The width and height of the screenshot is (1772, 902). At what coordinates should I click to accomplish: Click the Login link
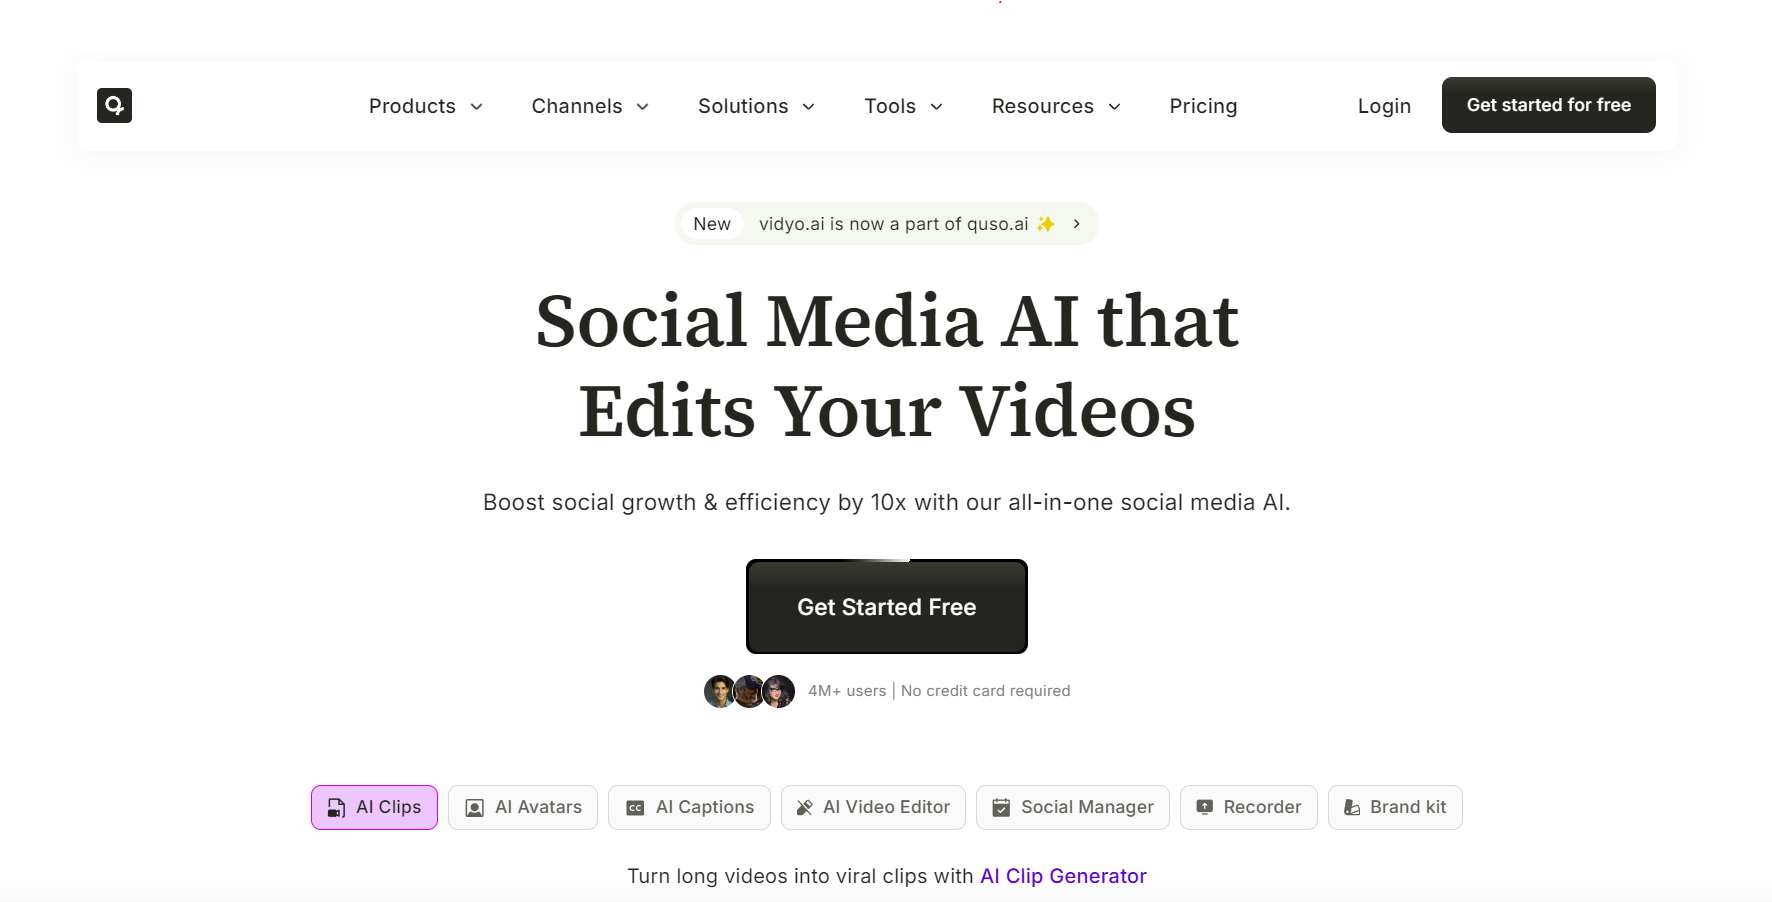(x=1384, y=106)
